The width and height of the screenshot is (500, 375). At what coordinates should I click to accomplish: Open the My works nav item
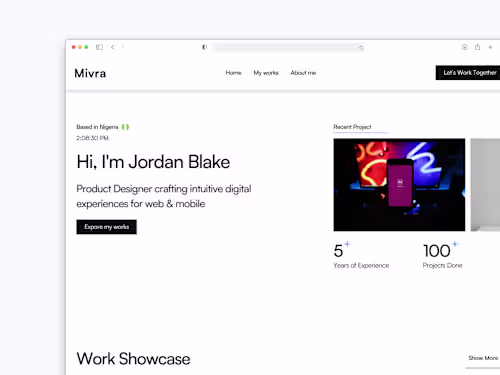coord(266,73)
